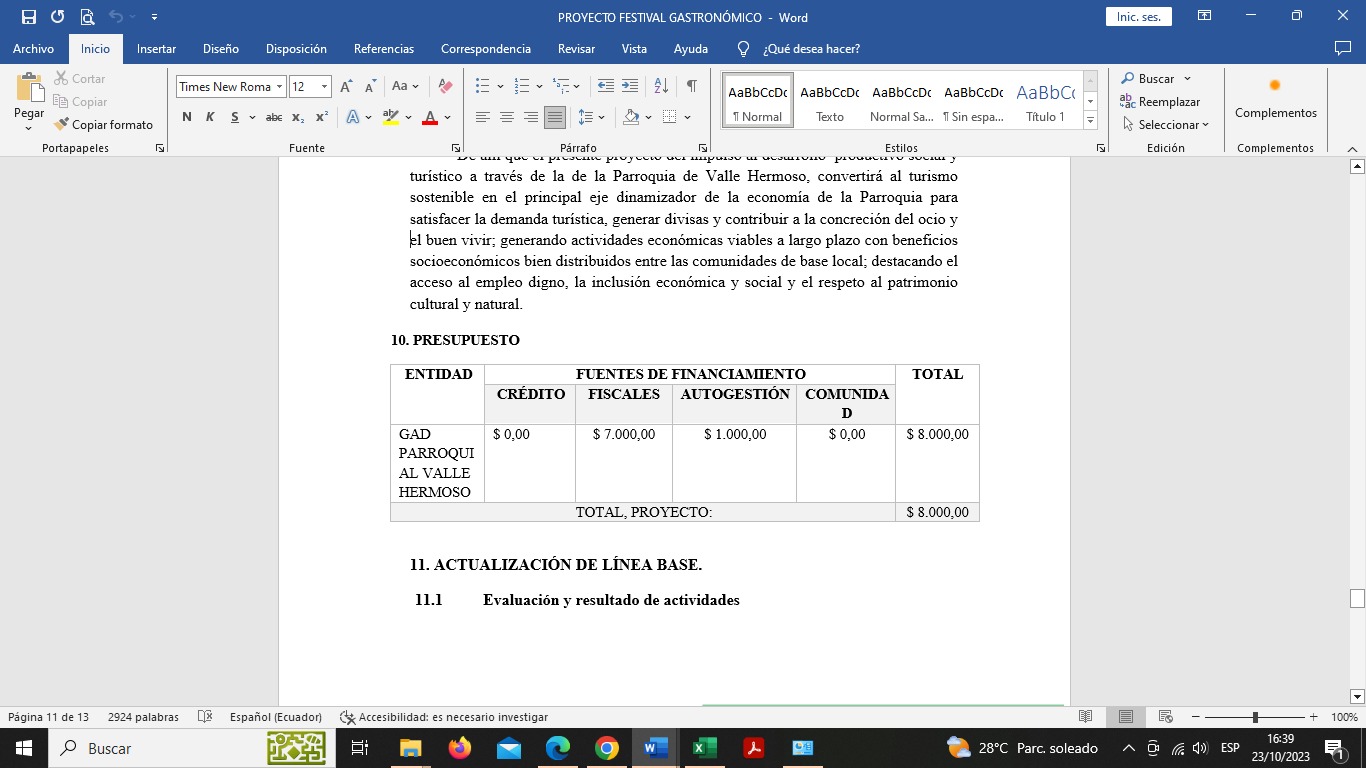The width and height of the screenshot is (1366, 768).
Task: Open the font size dropdown
Action: tap(324, 87)
